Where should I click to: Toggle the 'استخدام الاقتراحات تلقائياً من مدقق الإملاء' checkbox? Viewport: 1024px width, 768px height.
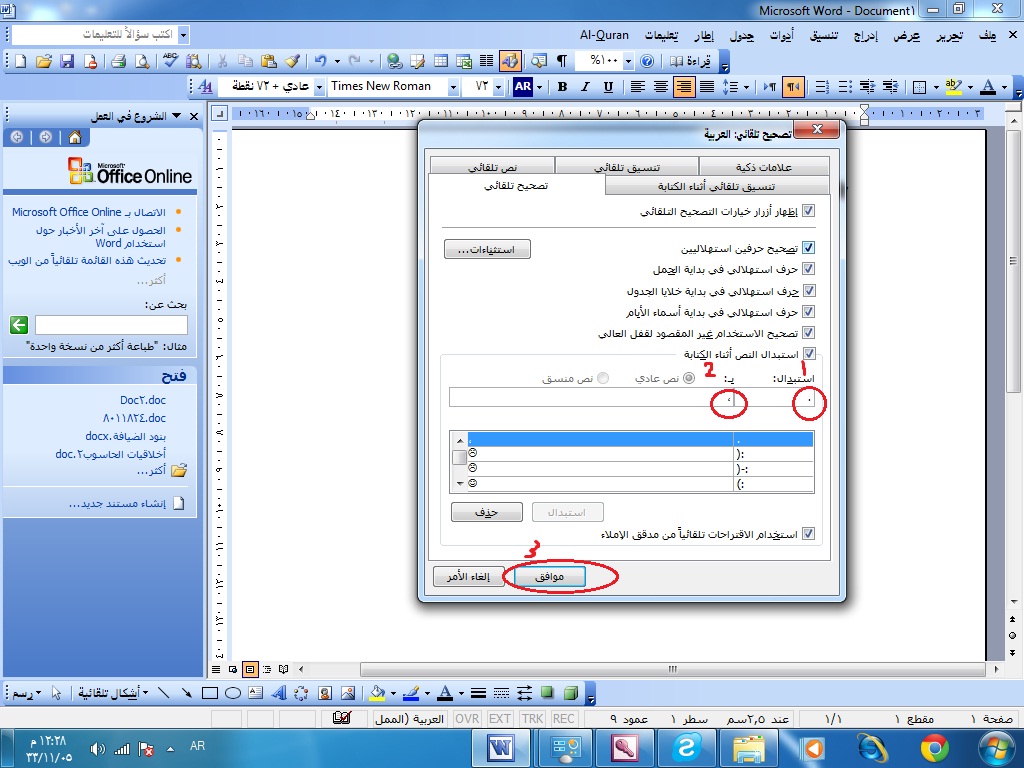point(808,534)
